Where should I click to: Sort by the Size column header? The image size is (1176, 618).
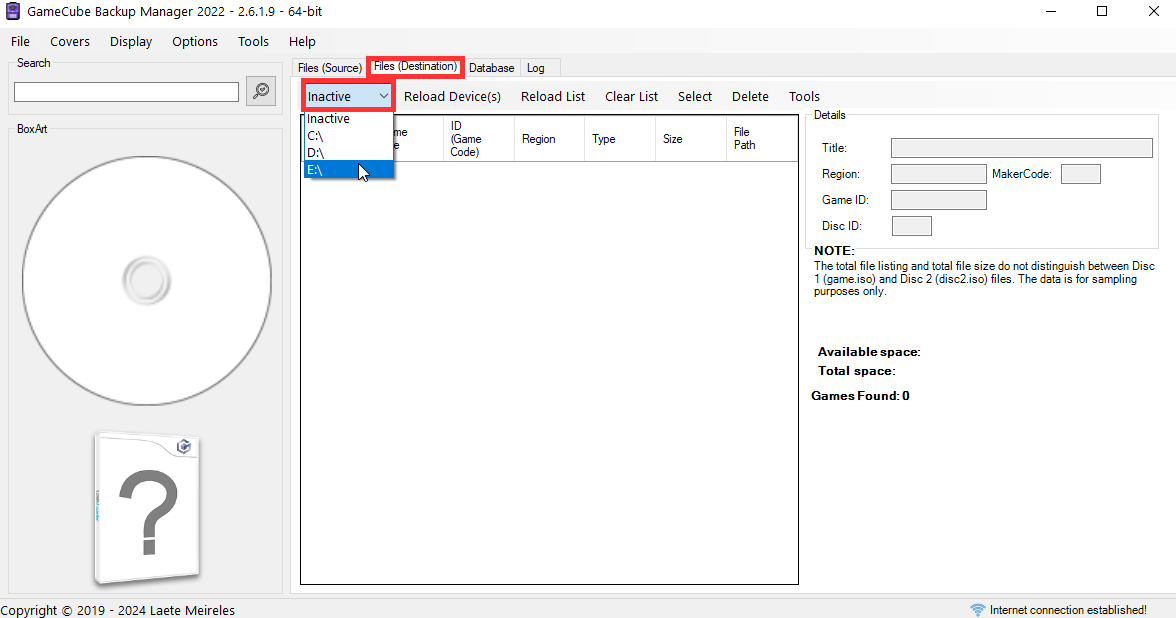(672, 139)
